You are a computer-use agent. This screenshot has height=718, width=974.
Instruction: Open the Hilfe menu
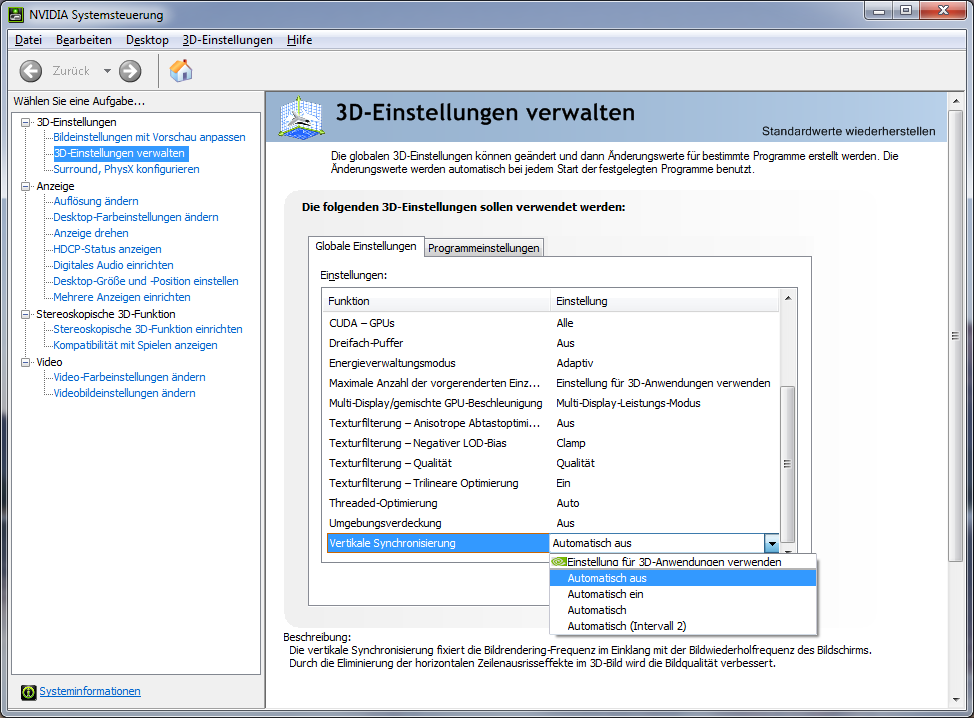pyautogui.click(x=299, y=40)
